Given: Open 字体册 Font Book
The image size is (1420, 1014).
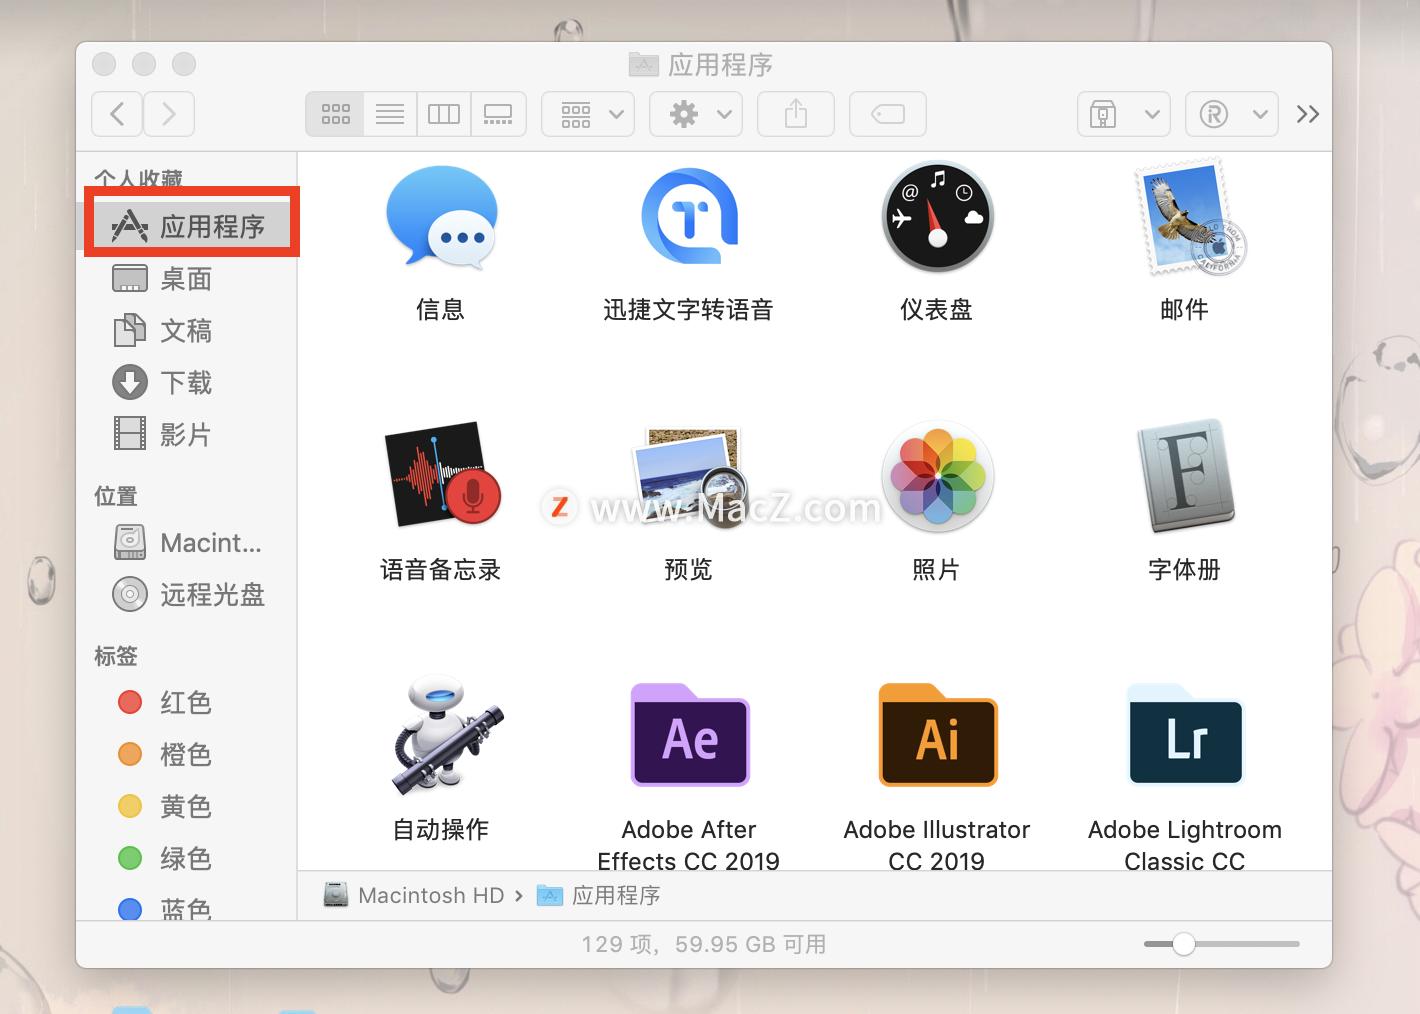Looking at the screenshot, I should tap(1184, 477).
